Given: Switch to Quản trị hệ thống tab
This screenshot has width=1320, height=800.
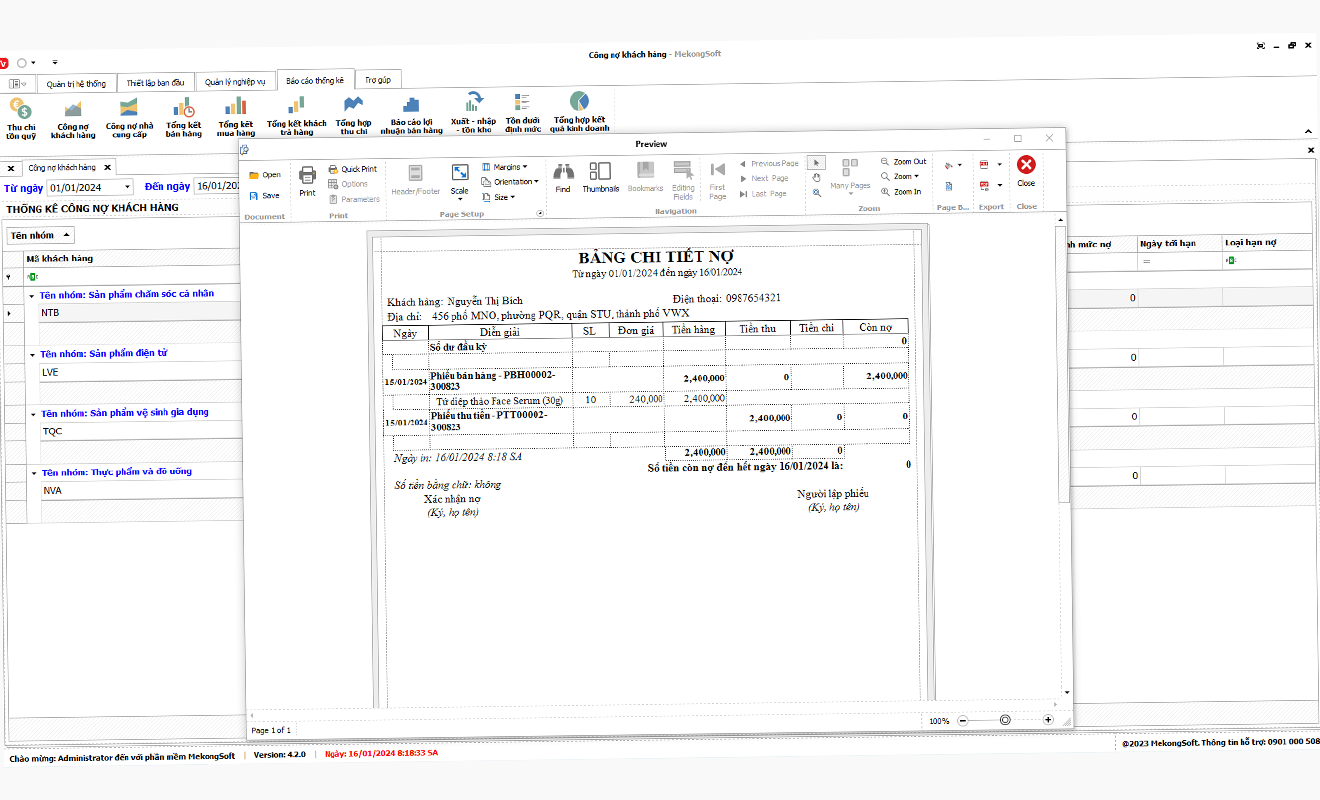Looking at the screenshot, I should tap(76, 83).
